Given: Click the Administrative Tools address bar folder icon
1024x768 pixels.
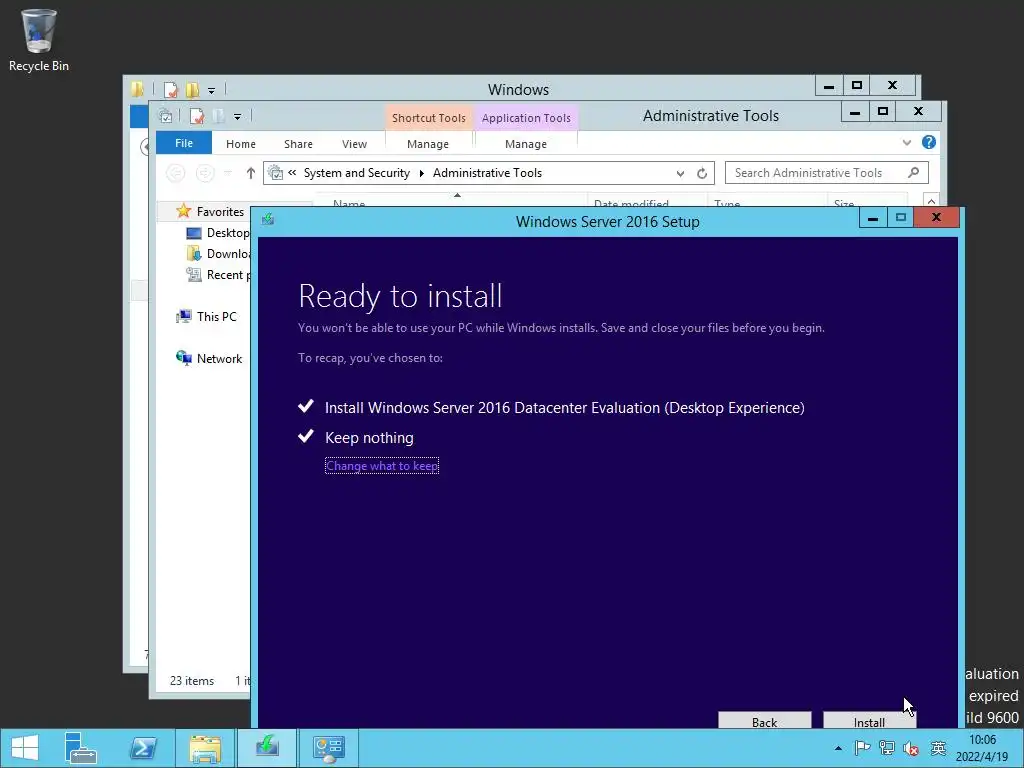Looking at the screenshot, I should pyautogui.click(x=276, y=173).
